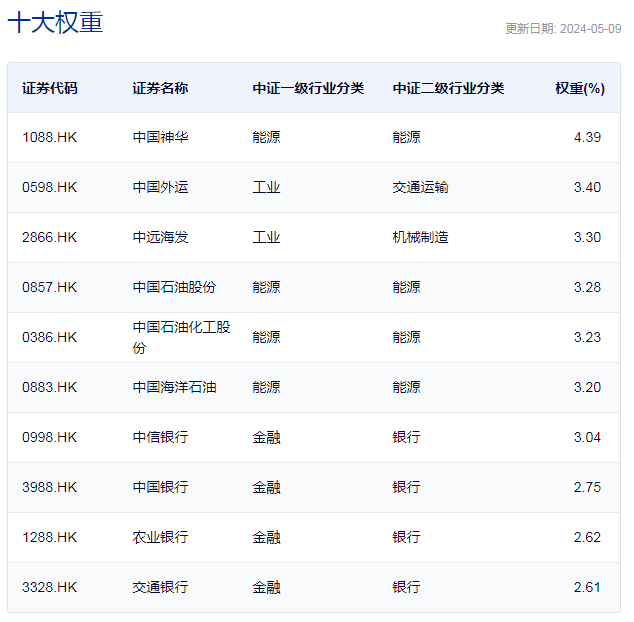Image resolution: width=634 pixels, height=622 pixels.
Task: Click stock code 0857.HK
Action: (x=49, y=288)
